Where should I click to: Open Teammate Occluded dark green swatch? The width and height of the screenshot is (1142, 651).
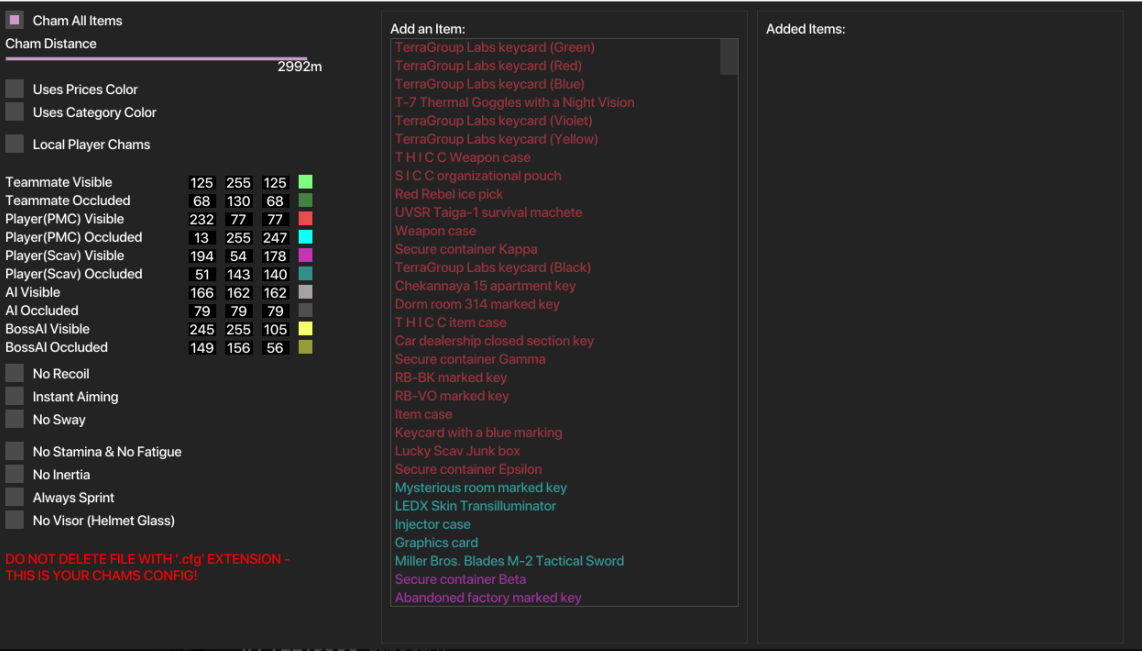tap(305, 200)
